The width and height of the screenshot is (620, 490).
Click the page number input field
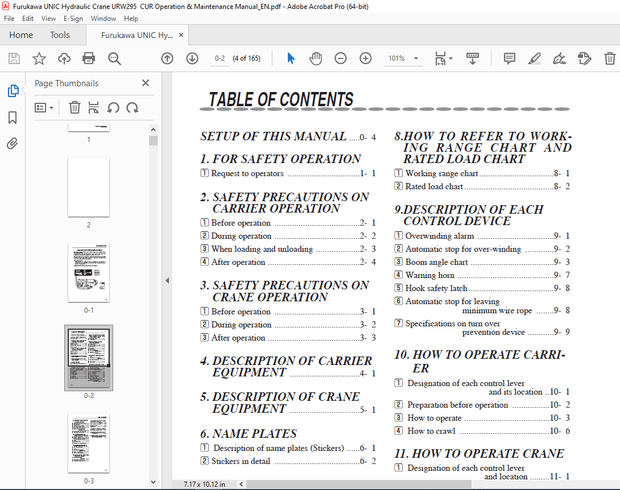(x=219, y=59)
